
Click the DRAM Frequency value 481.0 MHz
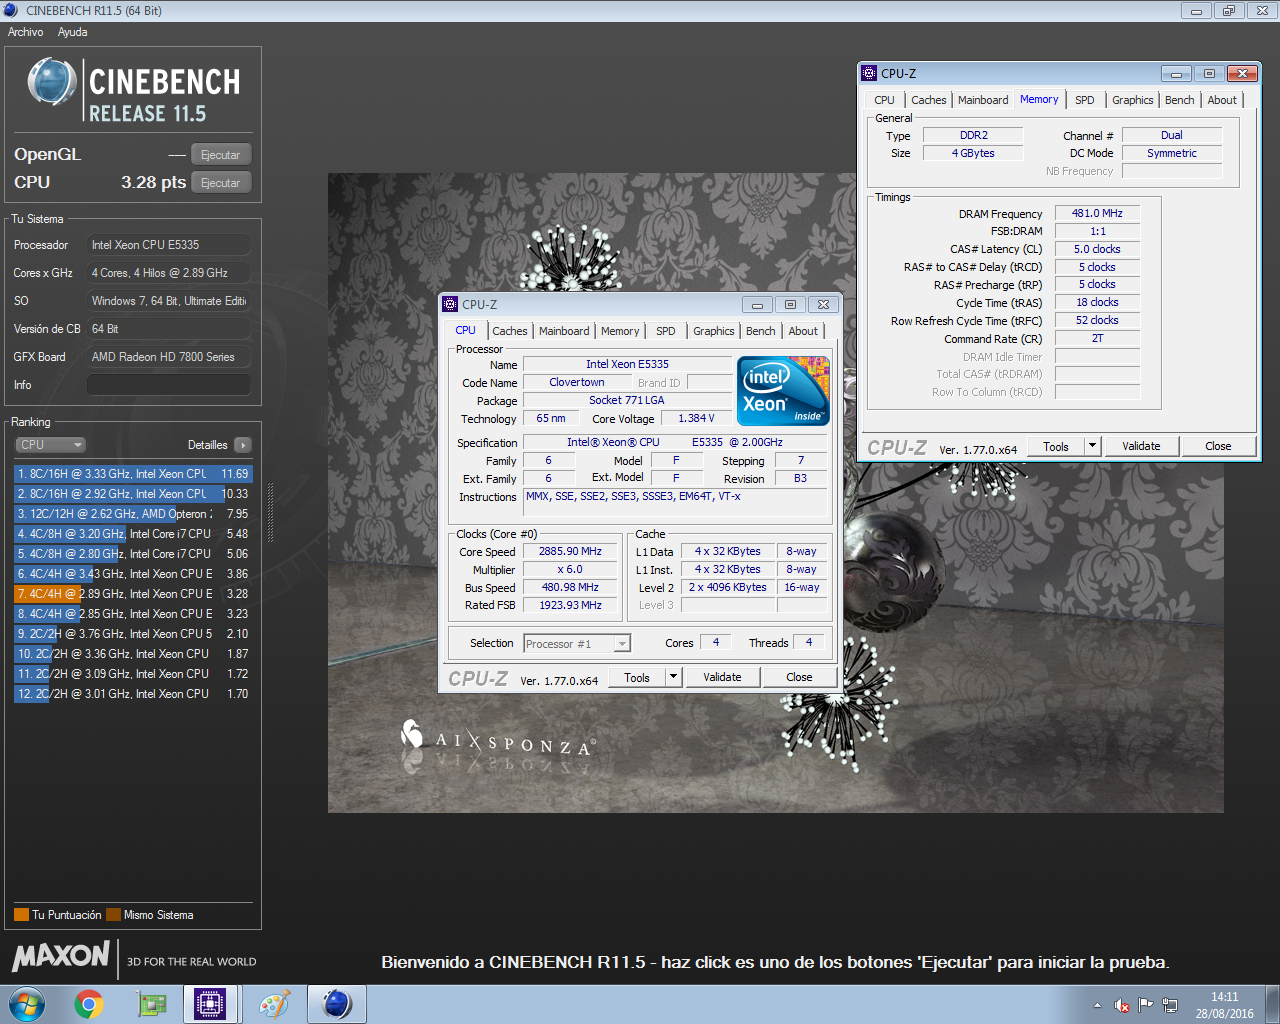[1097, 213]
